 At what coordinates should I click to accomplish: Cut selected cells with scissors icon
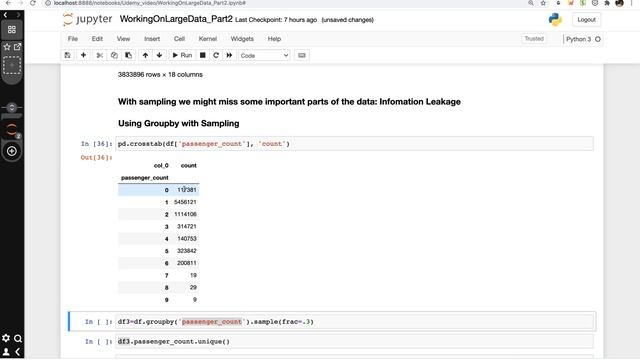(99, 55)
